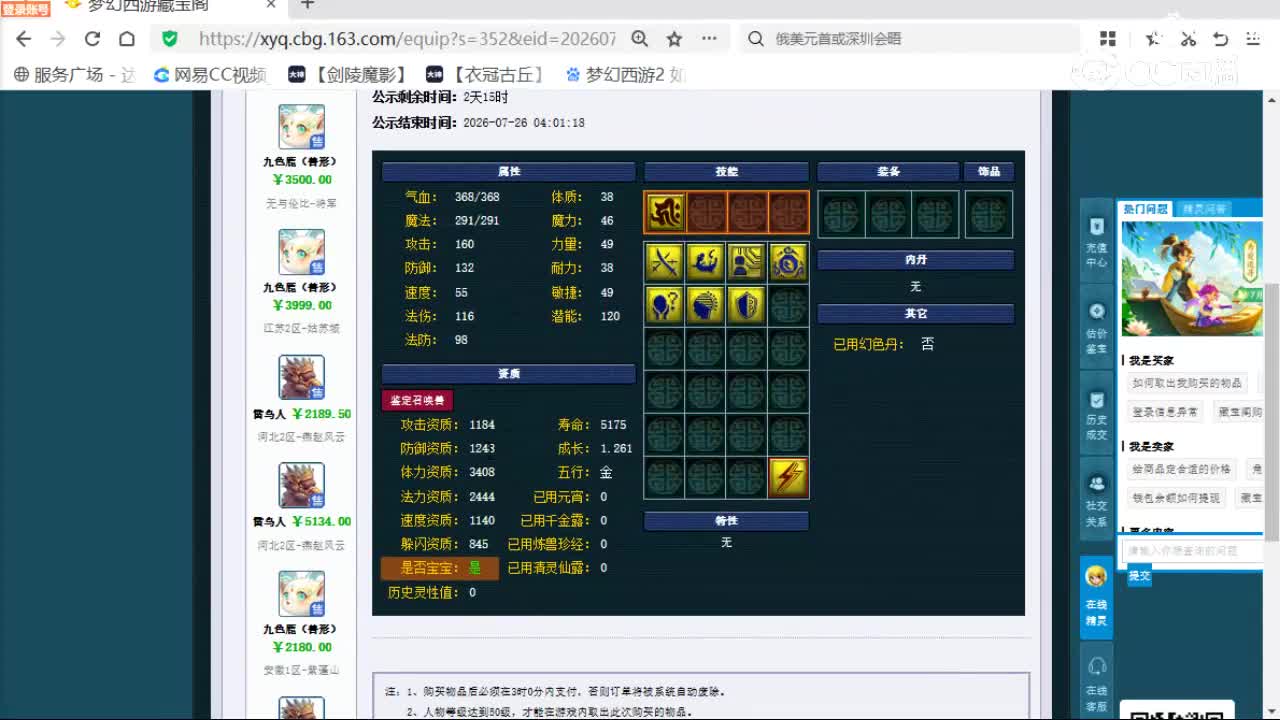
Task: Select the seated-figure skill icon
Action: click(x=746, y=262)
